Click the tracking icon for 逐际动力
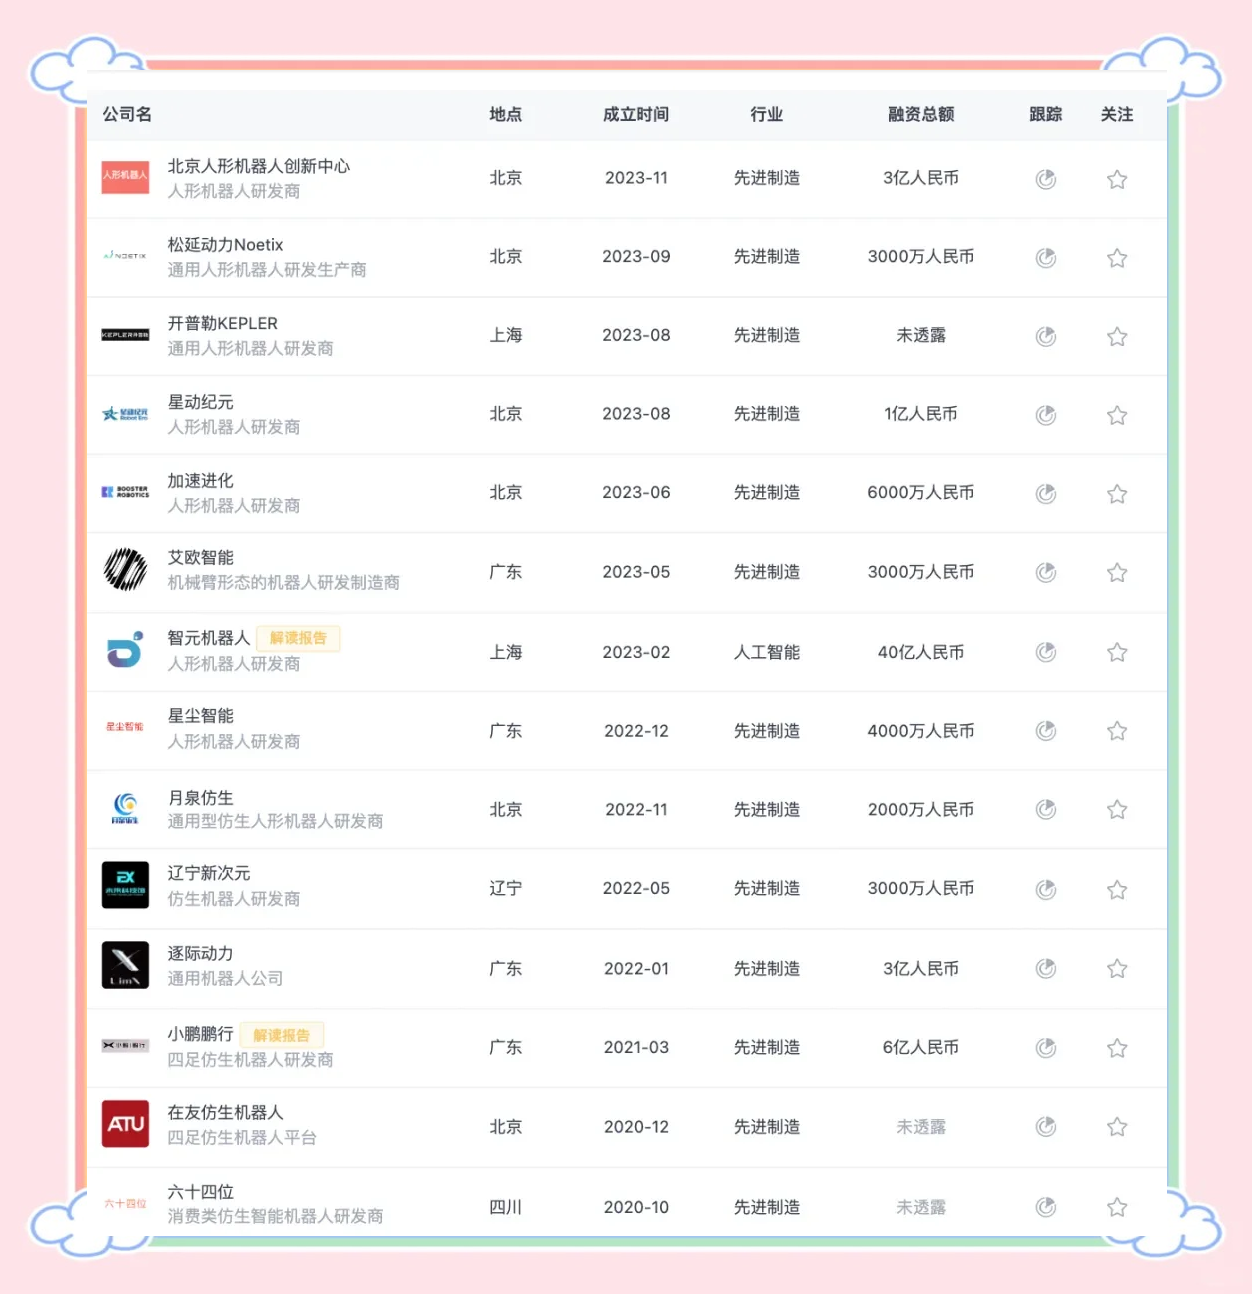 point(1045,968)
